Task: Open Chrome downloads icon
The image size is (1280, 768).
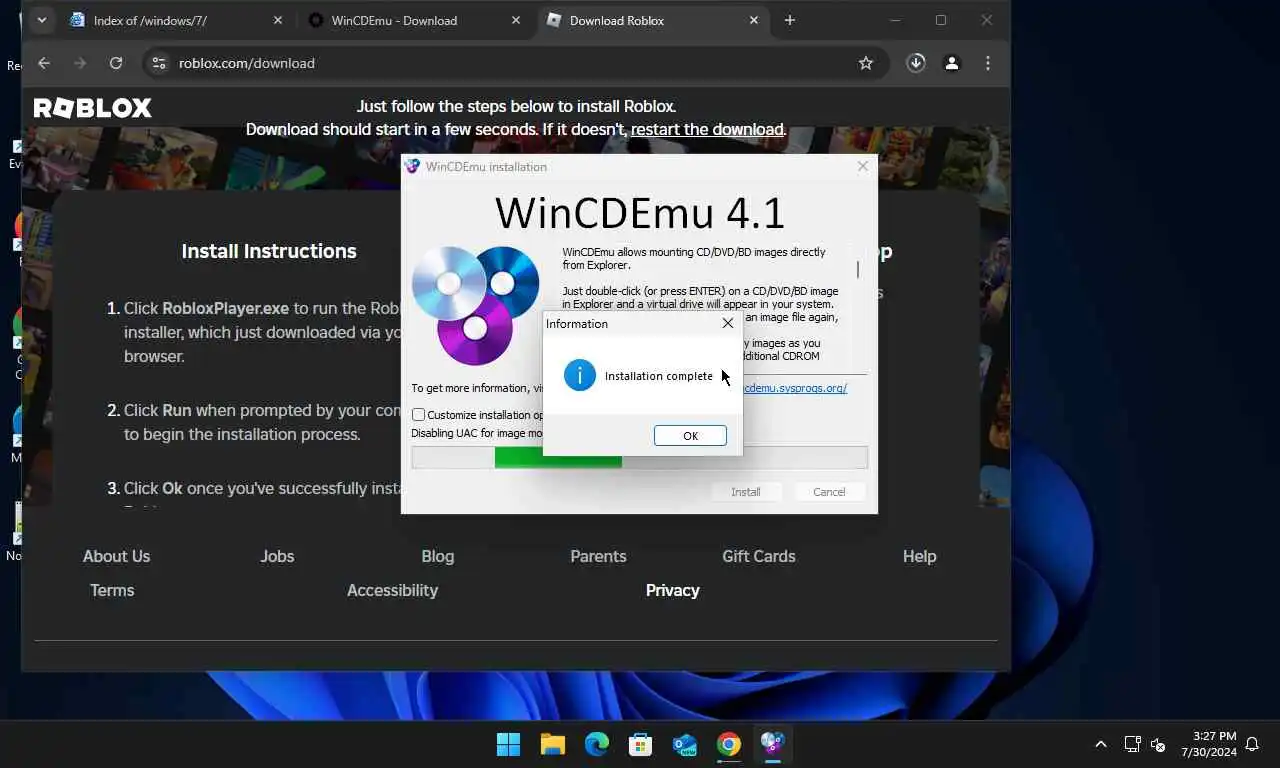Action: (x=916, y=63)
